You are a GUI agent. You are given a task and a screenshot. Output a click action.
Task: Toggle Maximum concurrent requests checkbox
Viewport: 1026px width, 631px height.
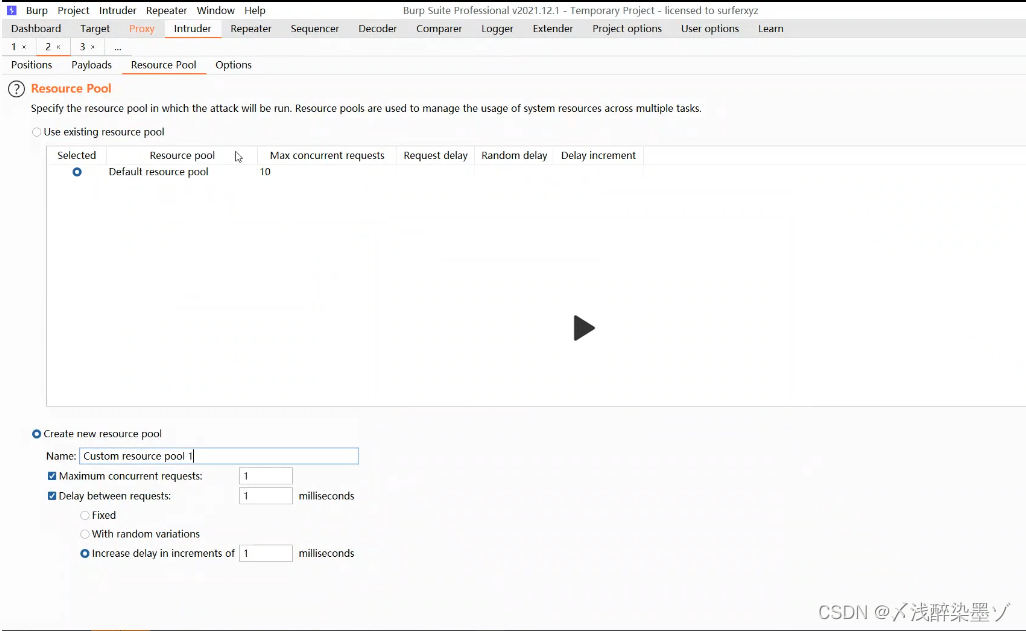click(52, 476)
